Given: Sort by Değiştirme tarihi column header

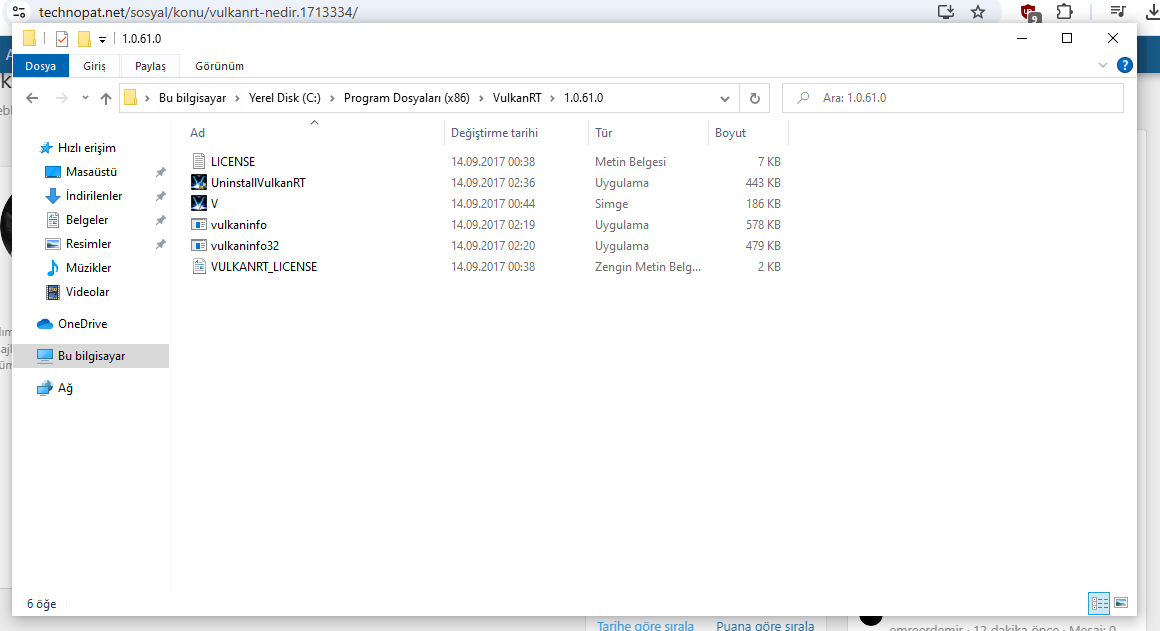Looking at the screenshot, I should click(x=494, y=133).
